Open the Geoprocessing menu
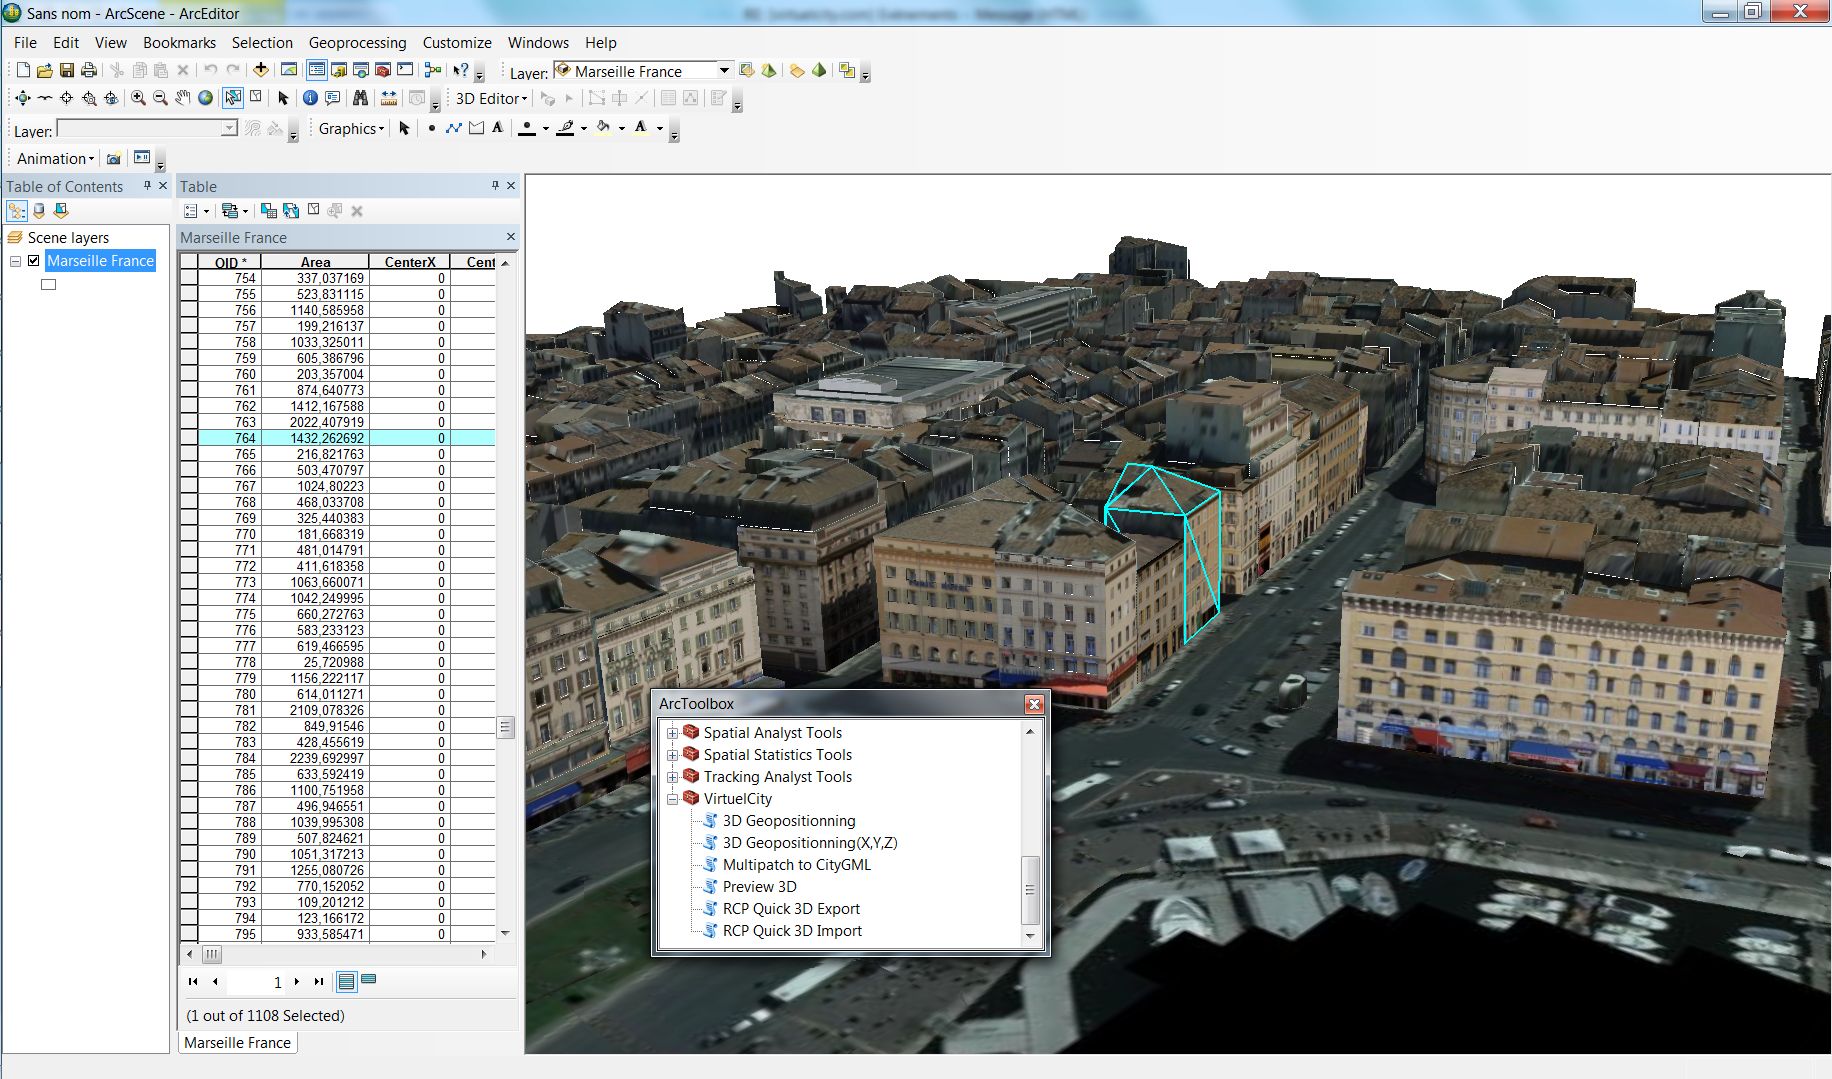 tap(357, 43)
